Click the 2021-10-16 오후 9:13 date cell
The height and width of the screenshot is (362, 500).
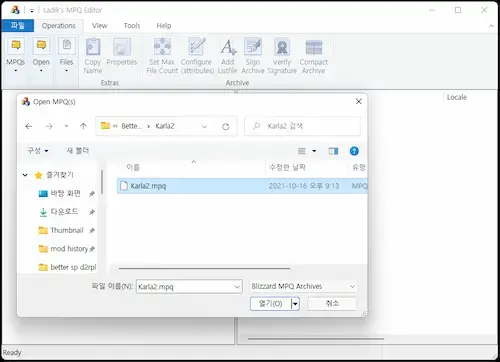tap(304, 186)
